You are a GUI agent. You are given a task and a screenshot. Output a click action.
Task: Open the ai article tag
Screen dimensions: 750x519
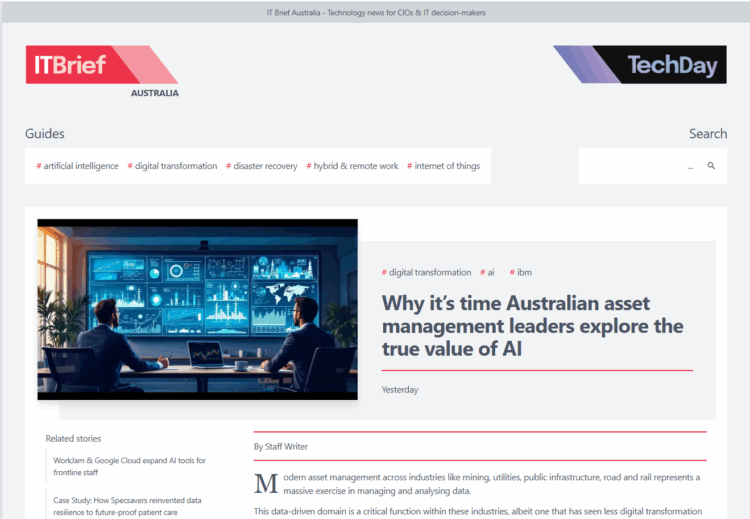coord(487,272)
